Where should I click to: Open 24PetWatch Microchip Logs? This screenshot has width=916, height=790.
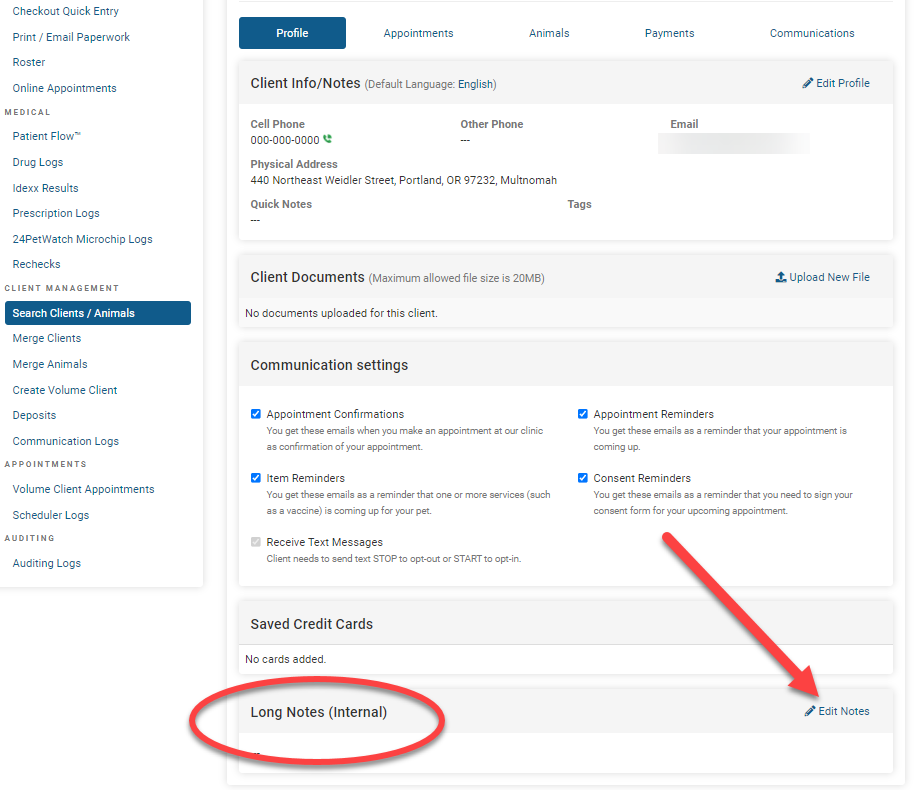pyautogui.click(x=82, y=239)
